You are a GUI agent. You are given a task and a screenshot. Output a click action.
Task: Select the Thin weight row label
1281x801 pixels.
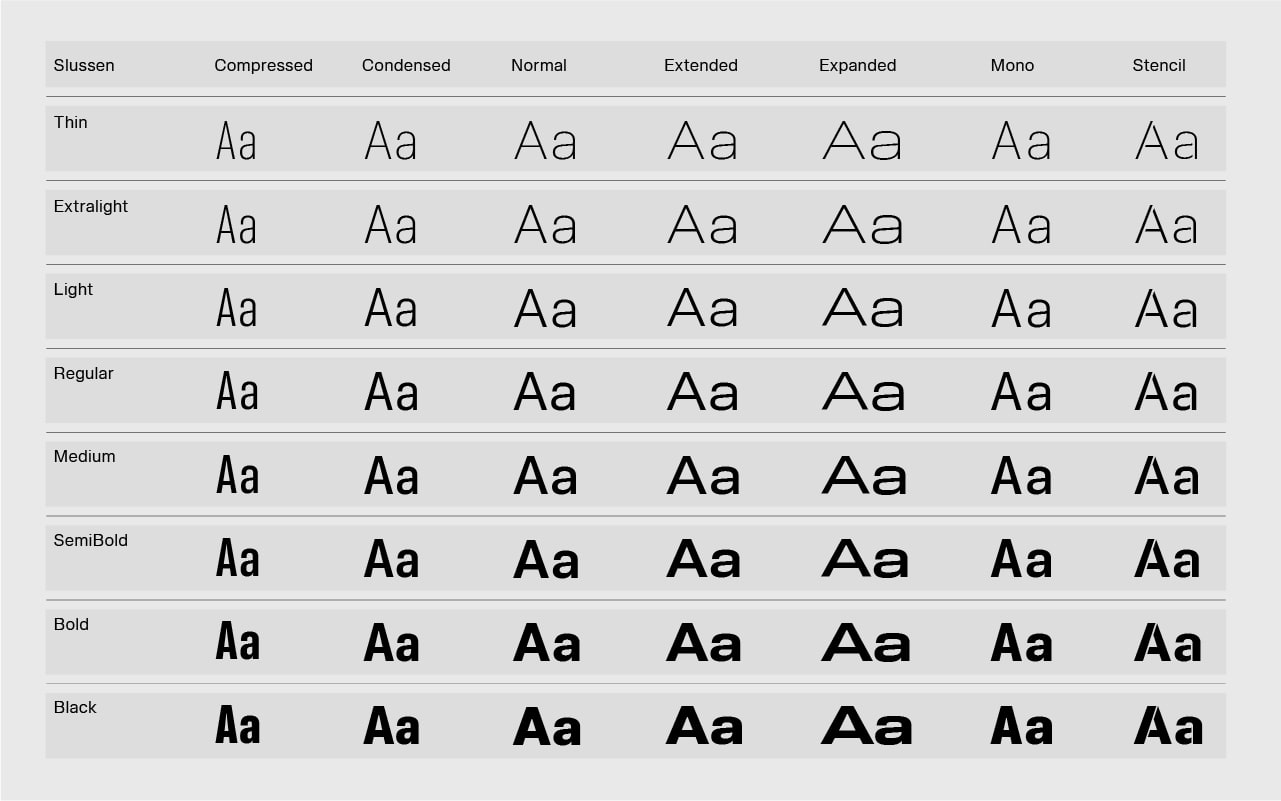coord(71,123)
